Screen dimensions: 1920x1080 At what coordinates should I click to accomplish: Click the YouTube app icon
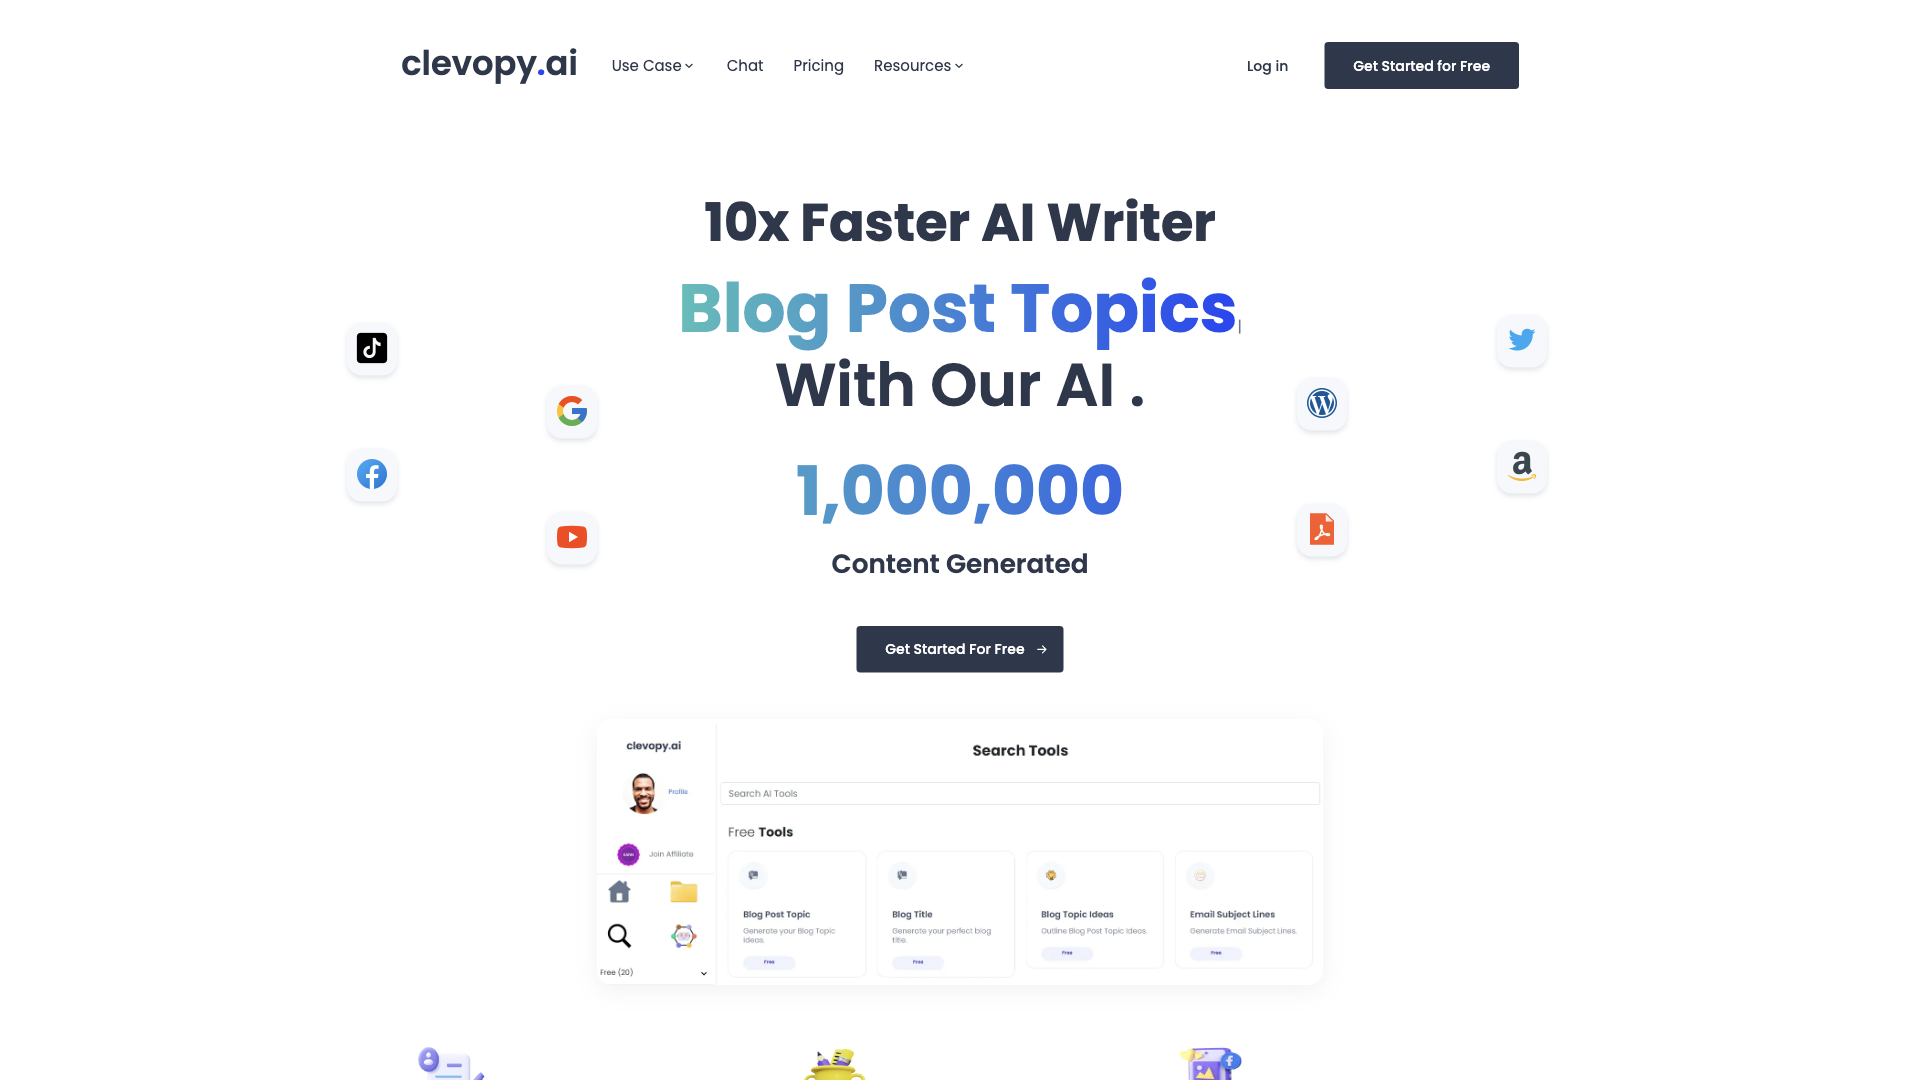571,537
